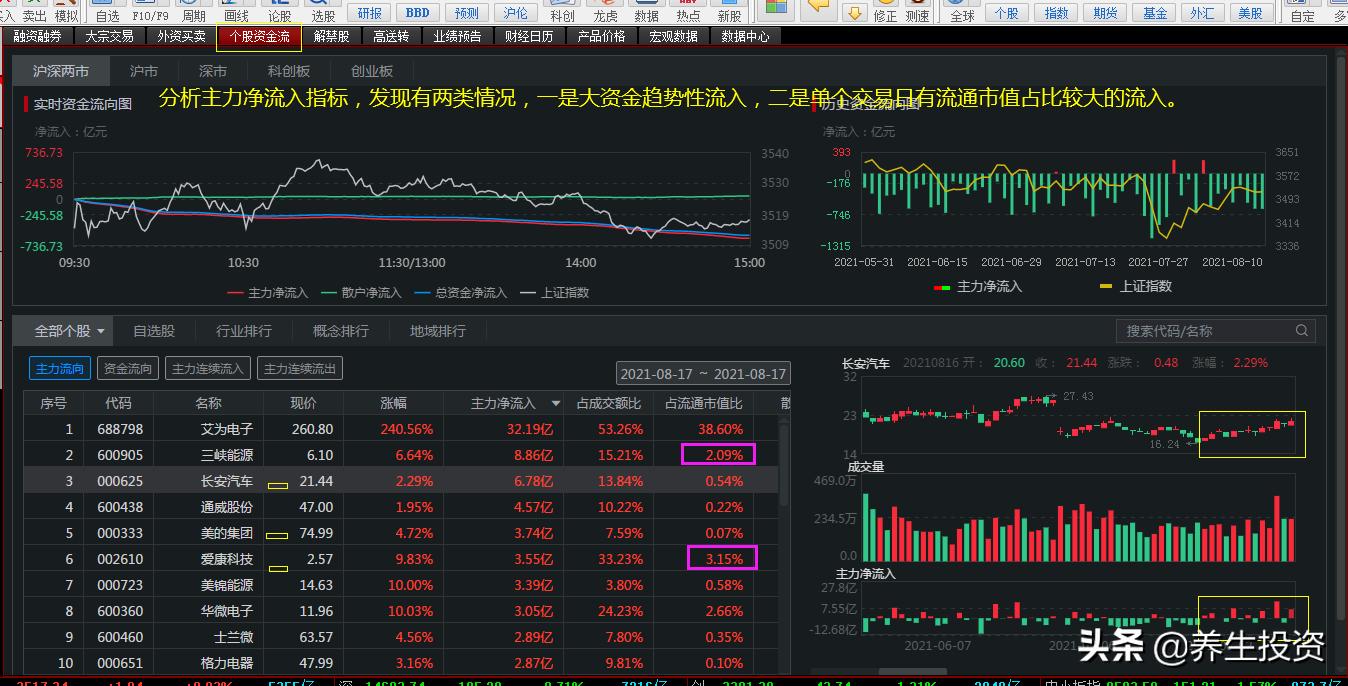Switch to the 科创板 market tab
This screenshot has width=1348, height=686.
(289, 71)
